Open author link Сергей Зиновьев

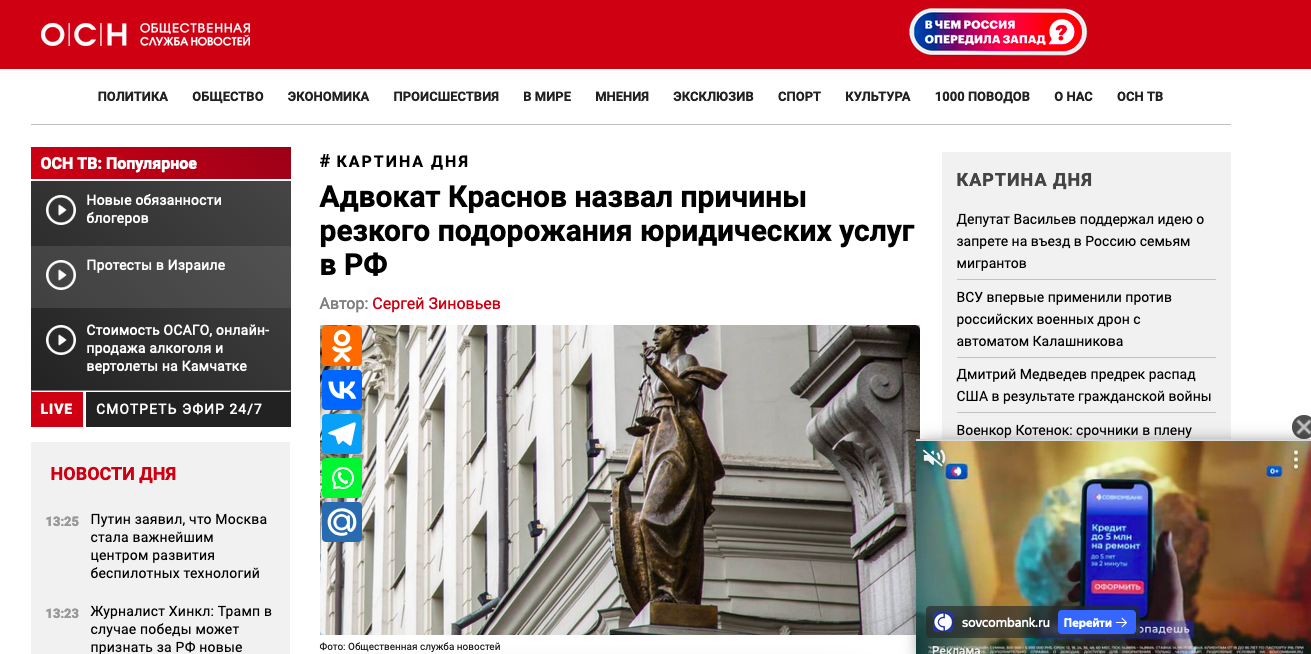point(436,303)
